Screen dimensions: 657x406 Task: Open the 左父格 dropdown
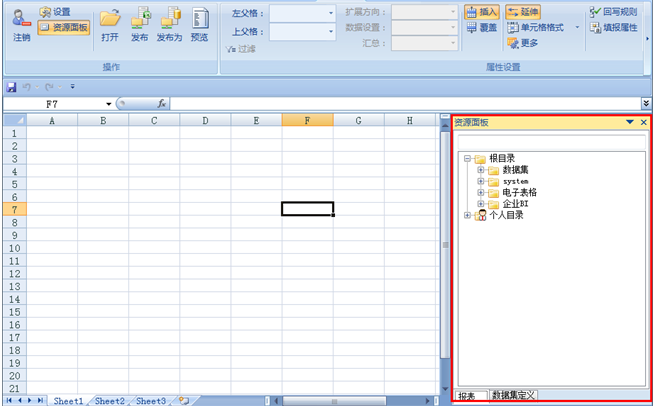[x=331, y=14]
